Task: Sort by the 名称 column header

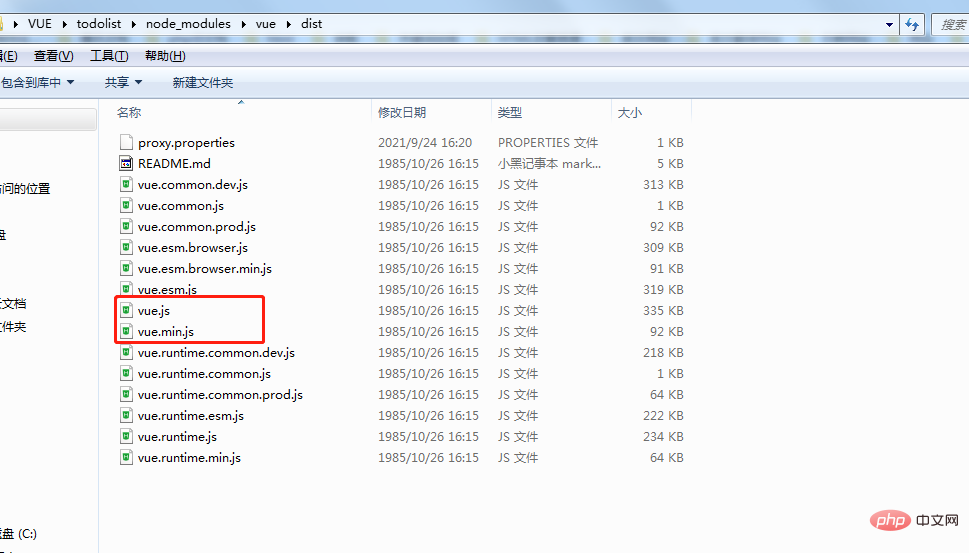Action: [129, 112]
